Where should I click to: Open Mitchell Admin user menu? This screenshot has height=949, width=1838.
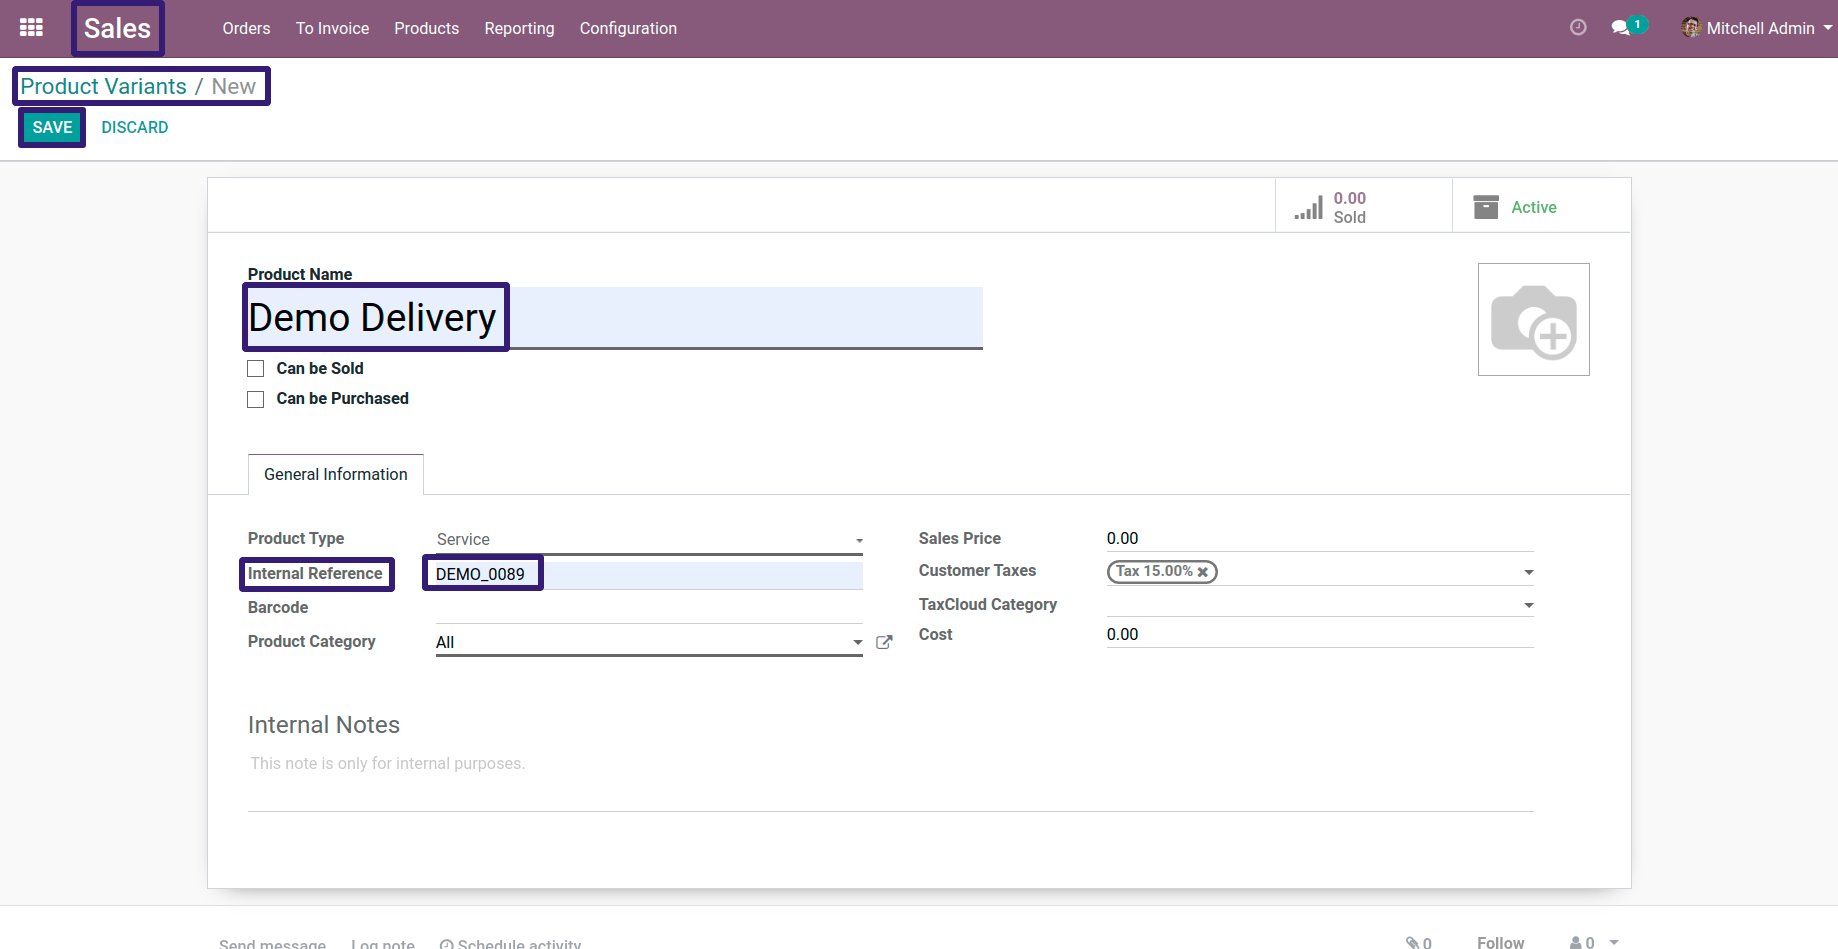click(1757, 28)
